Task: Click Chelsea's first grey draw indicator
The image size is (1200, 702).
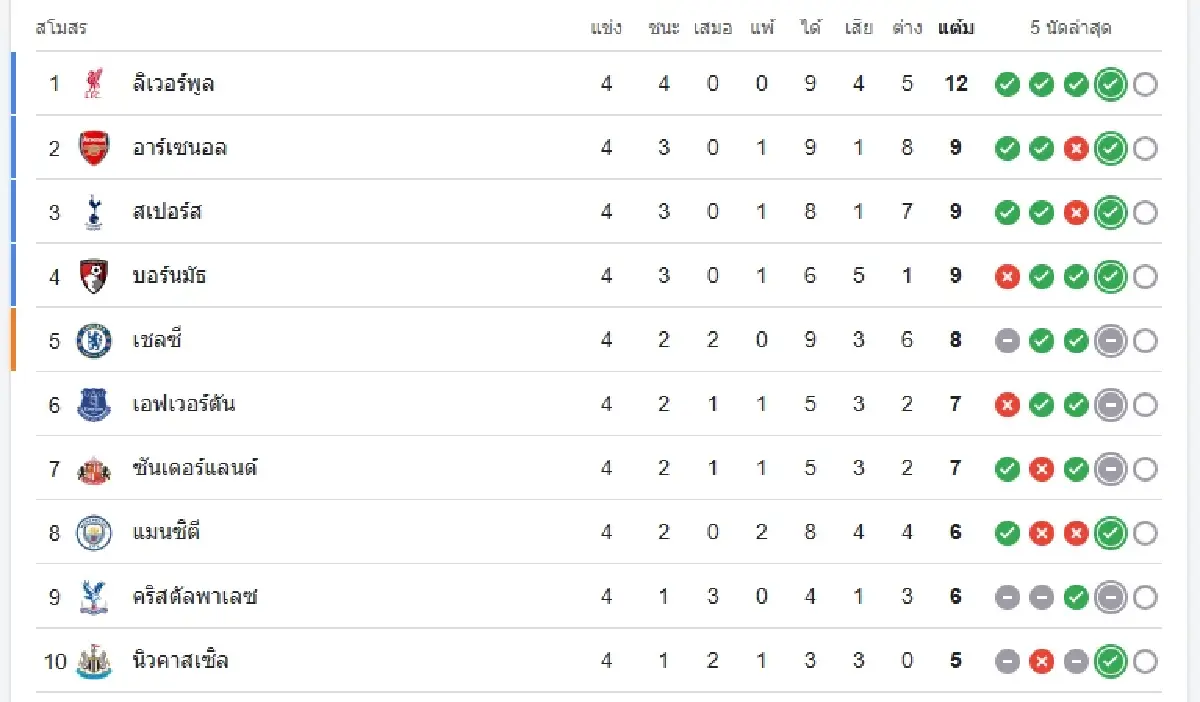Action: tap(1008, 340)
